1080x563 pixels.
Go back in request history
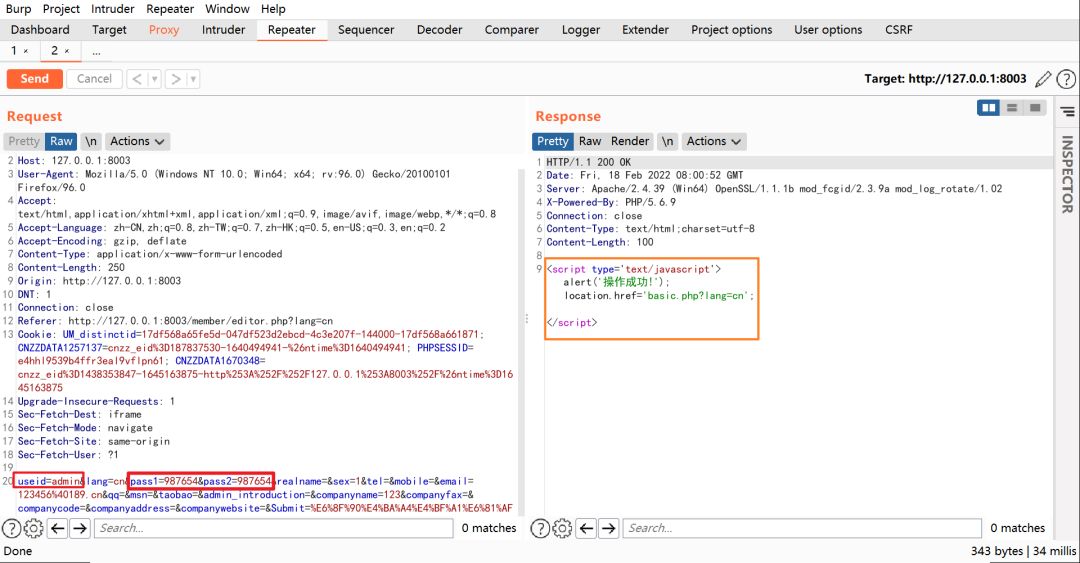pos(137,79)
